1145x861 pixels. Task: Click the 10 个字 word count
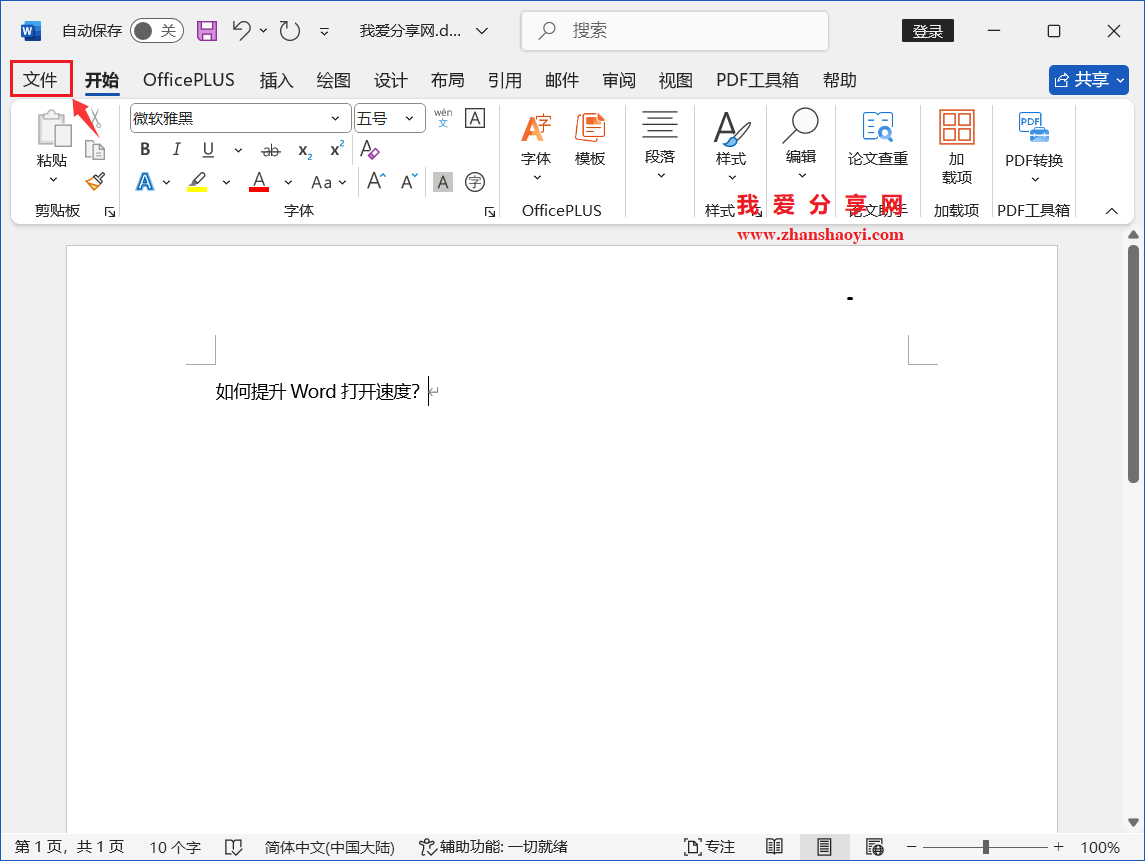click(x=175, y=847)
